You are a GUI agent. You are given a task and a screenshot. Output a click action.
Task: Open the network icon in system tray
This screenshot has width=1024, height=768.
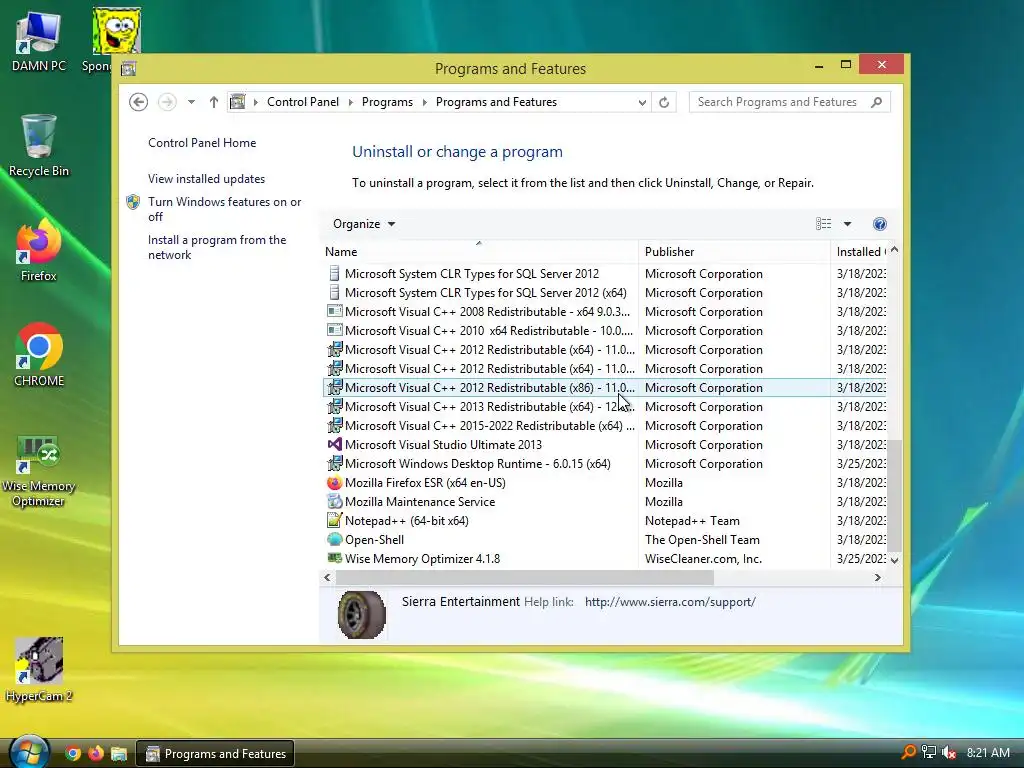coord(929,752)
